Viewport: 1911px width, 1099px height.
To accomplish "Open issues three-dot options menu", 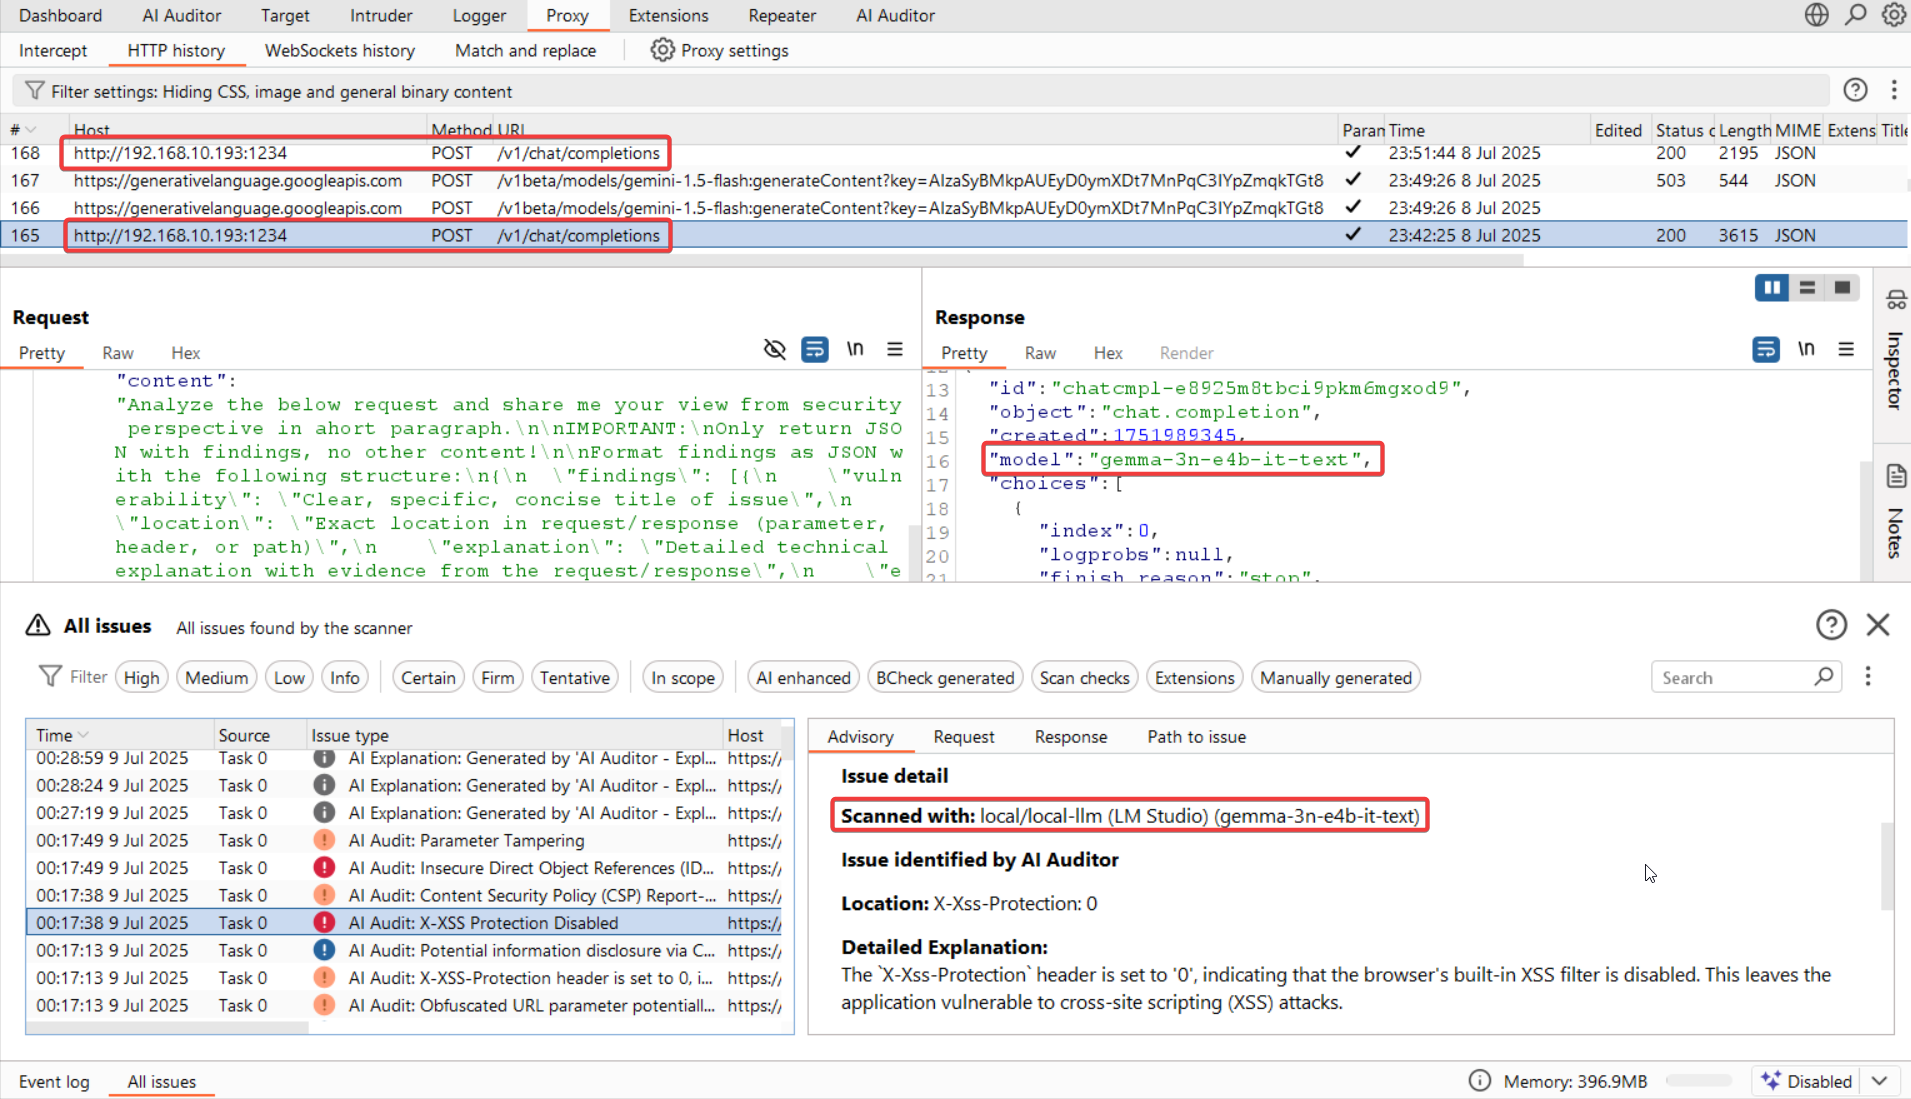I will tap(1867, 677).
